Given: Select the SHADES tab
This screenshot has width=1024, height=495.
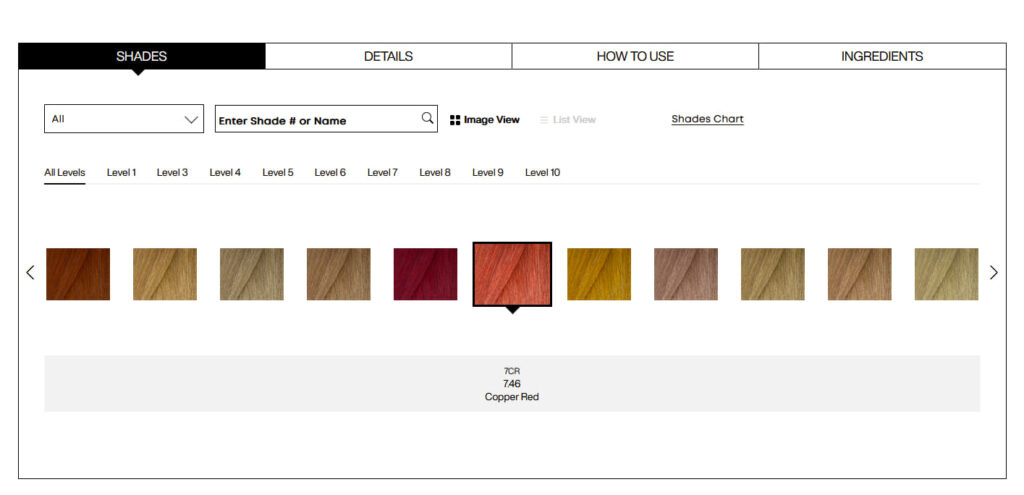Looking at the screenshot, I should [x=141, y=56].
